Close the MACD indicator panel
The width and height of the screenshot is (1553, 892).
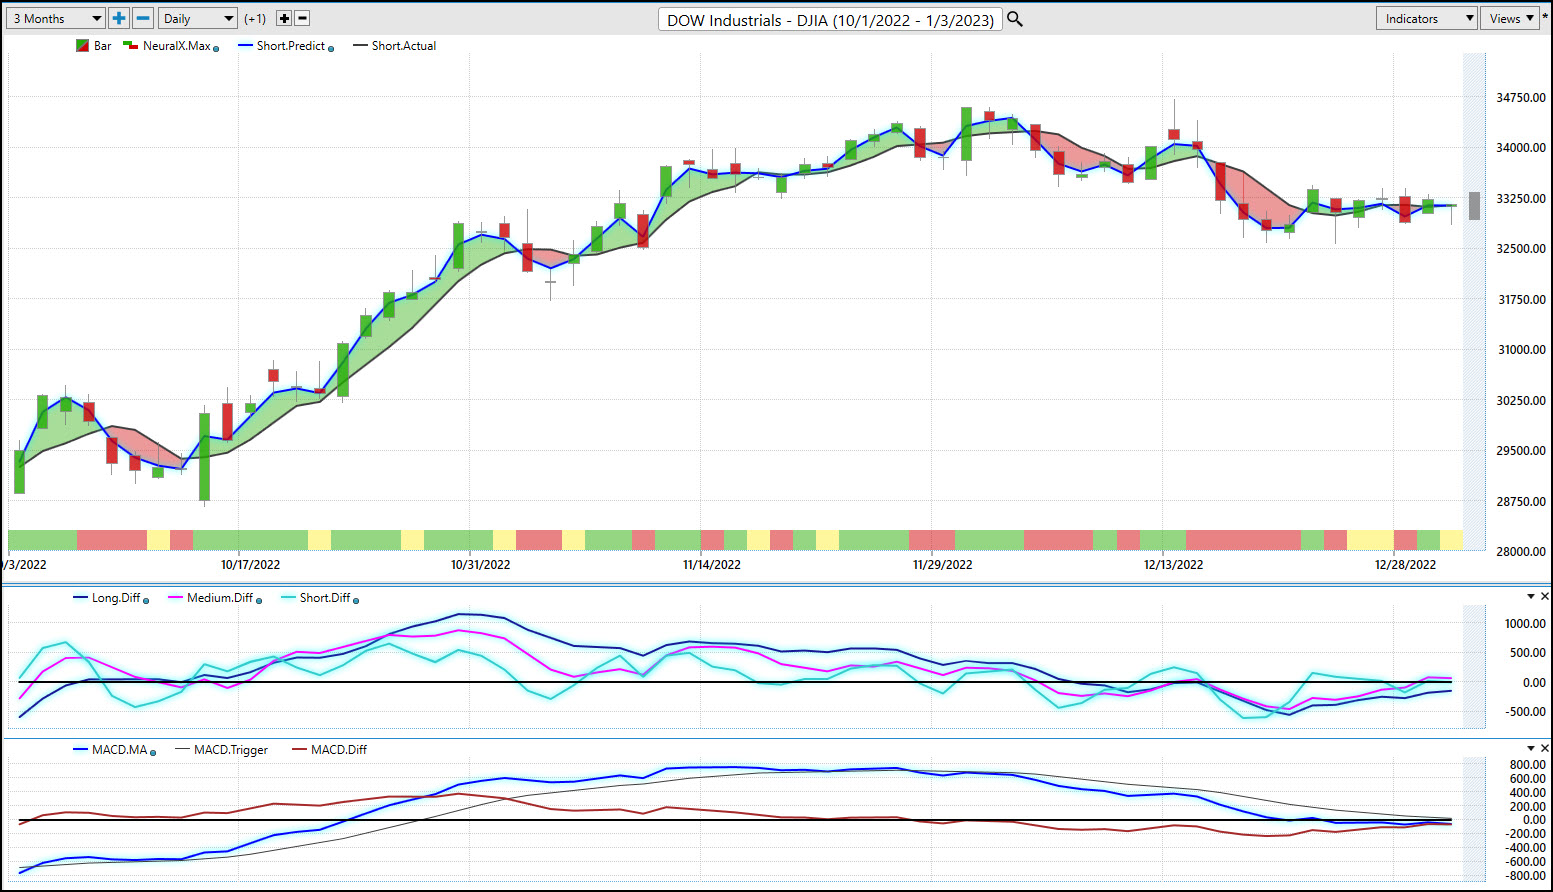[x=1544, y=748]
